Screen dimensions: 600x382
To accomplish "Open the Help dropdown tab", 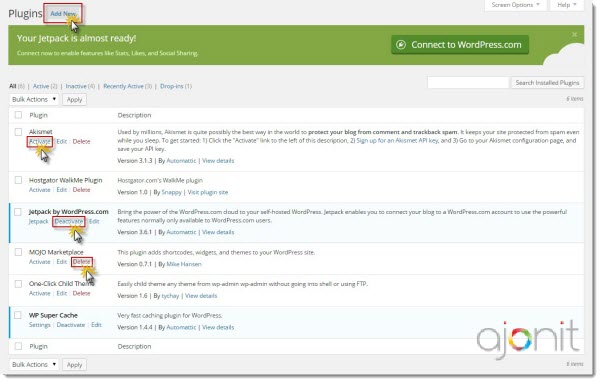I will [566, 5].
